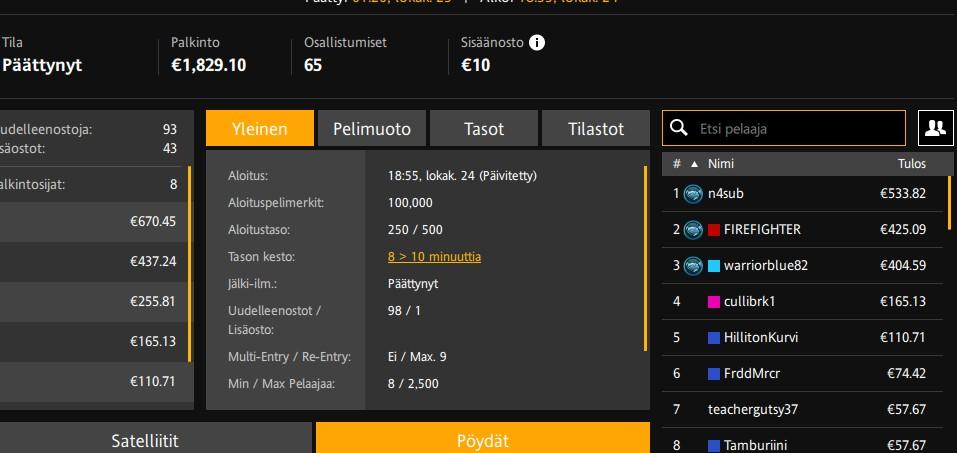Image resolution: width=957 pixels, height=453 pixels.
Task: Click the sort arrow in the # column
Action: click(x=694, y=164)
